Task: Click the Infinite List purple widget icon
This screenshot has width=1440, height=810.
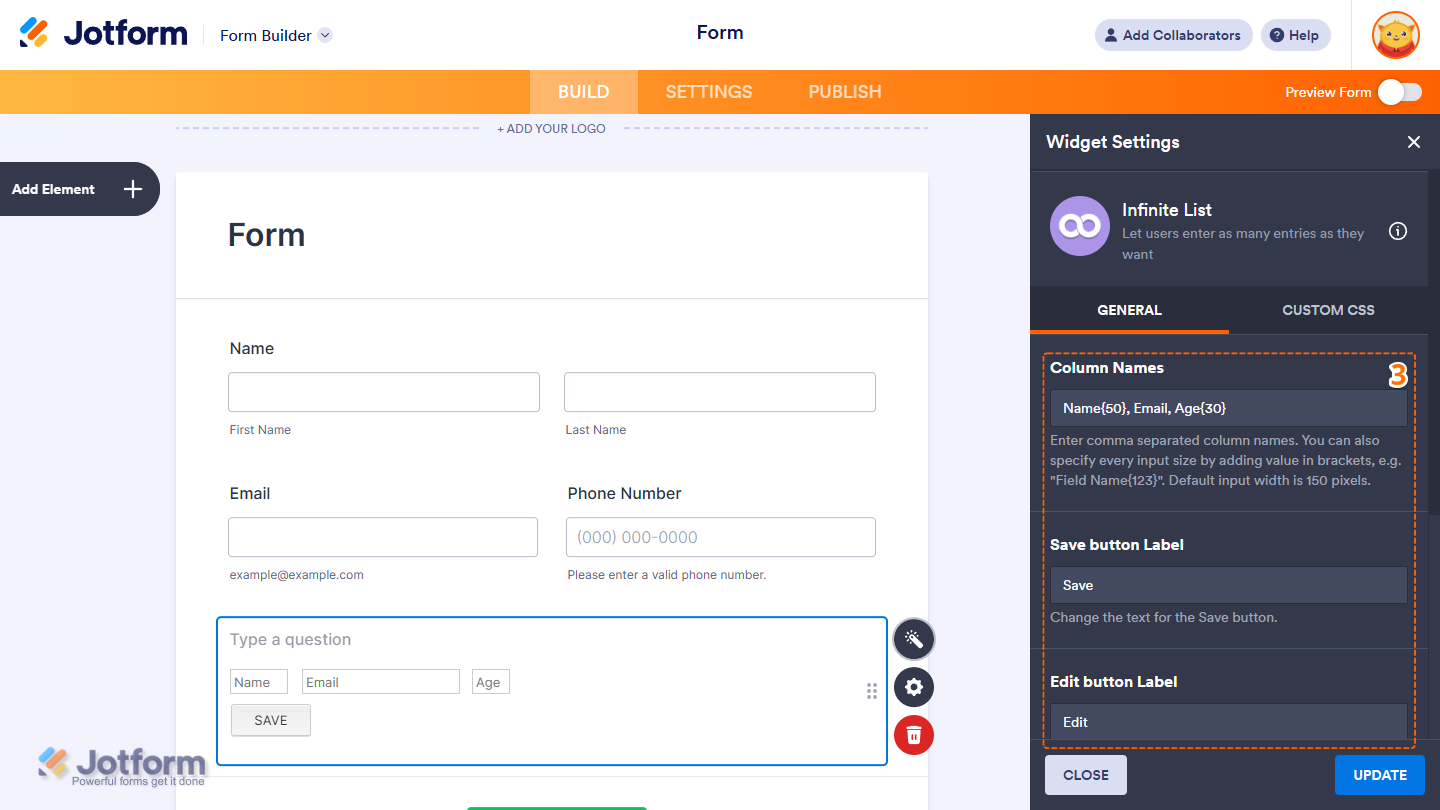Action: [x=1079, y=226]
